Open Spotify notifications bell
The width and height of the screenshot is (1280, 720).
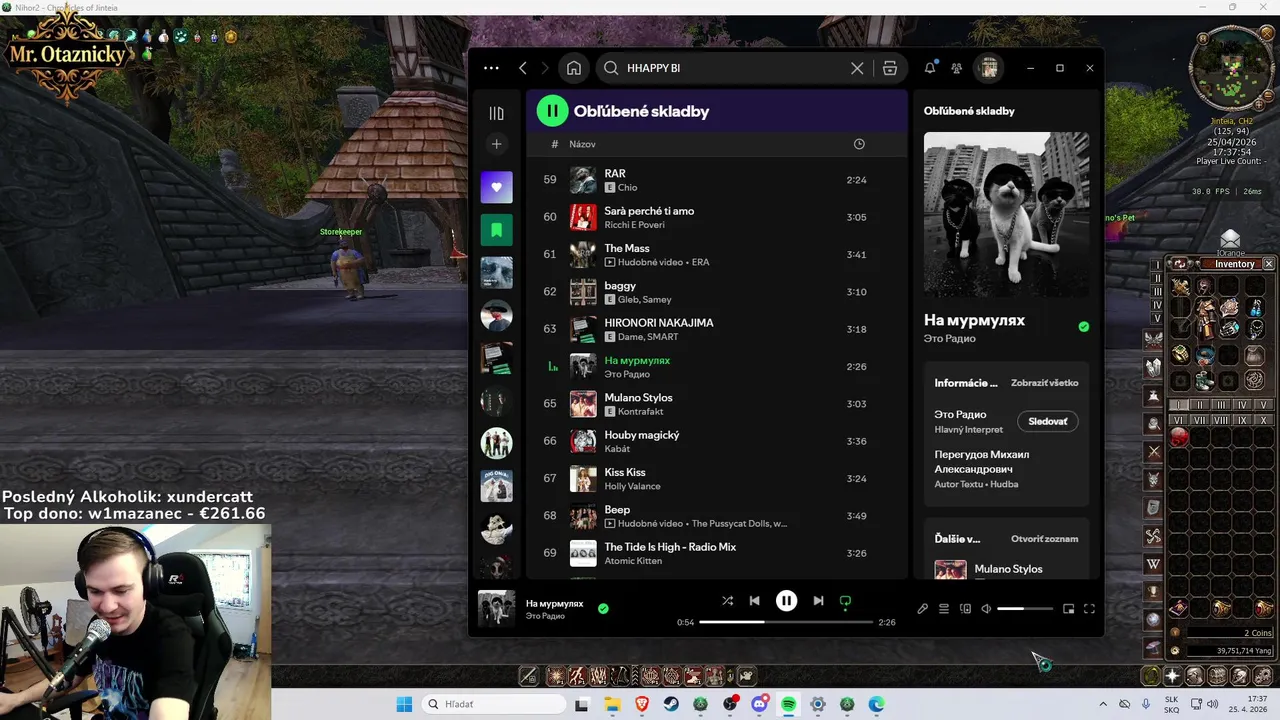point(930,68)
